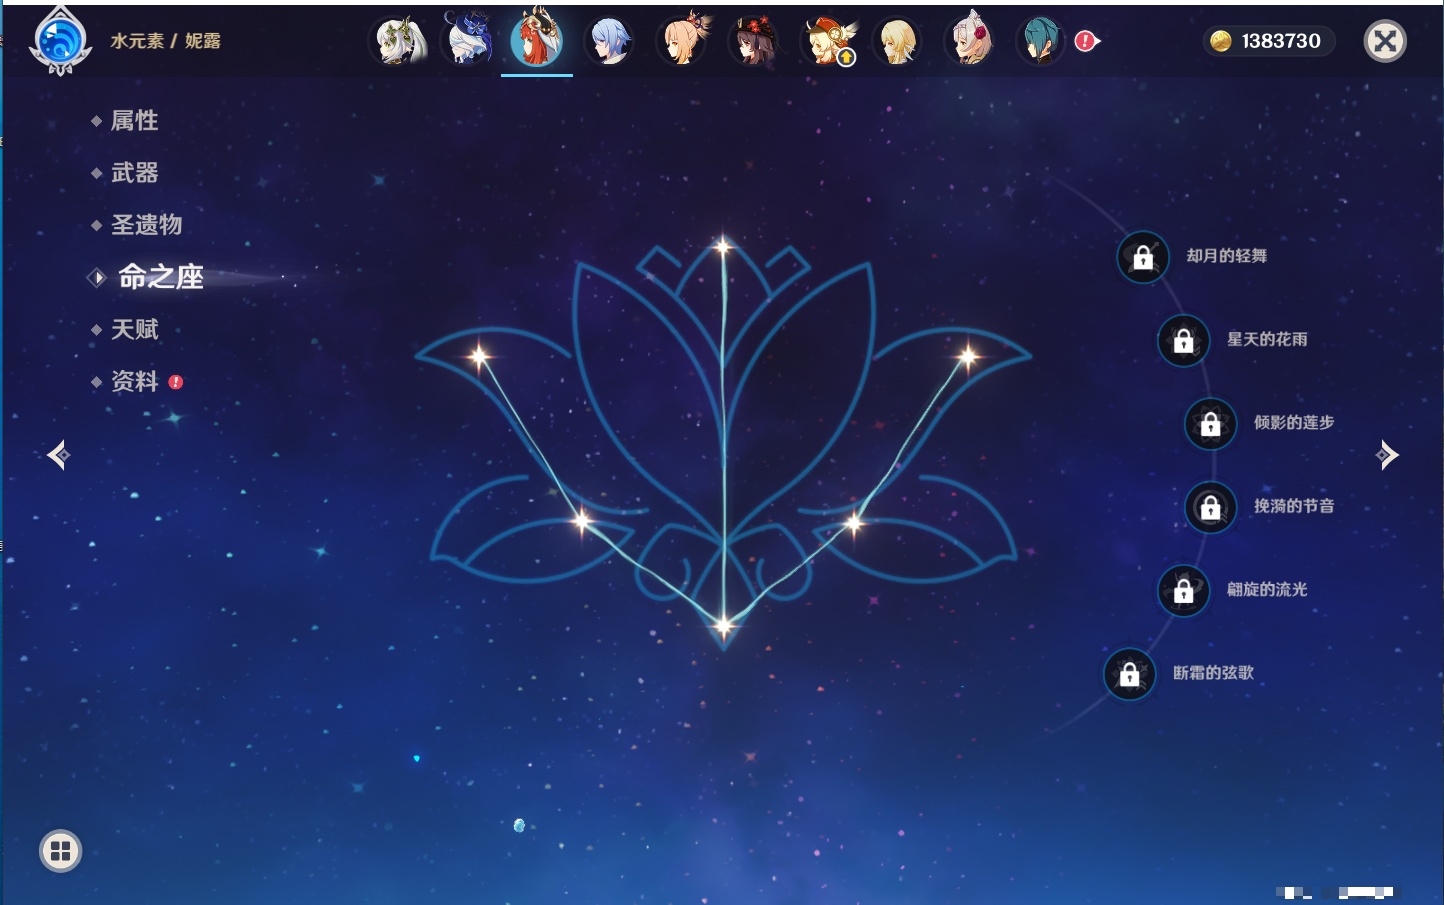Select the light-blue short-haired character portrait

click(x=609, y=41)
